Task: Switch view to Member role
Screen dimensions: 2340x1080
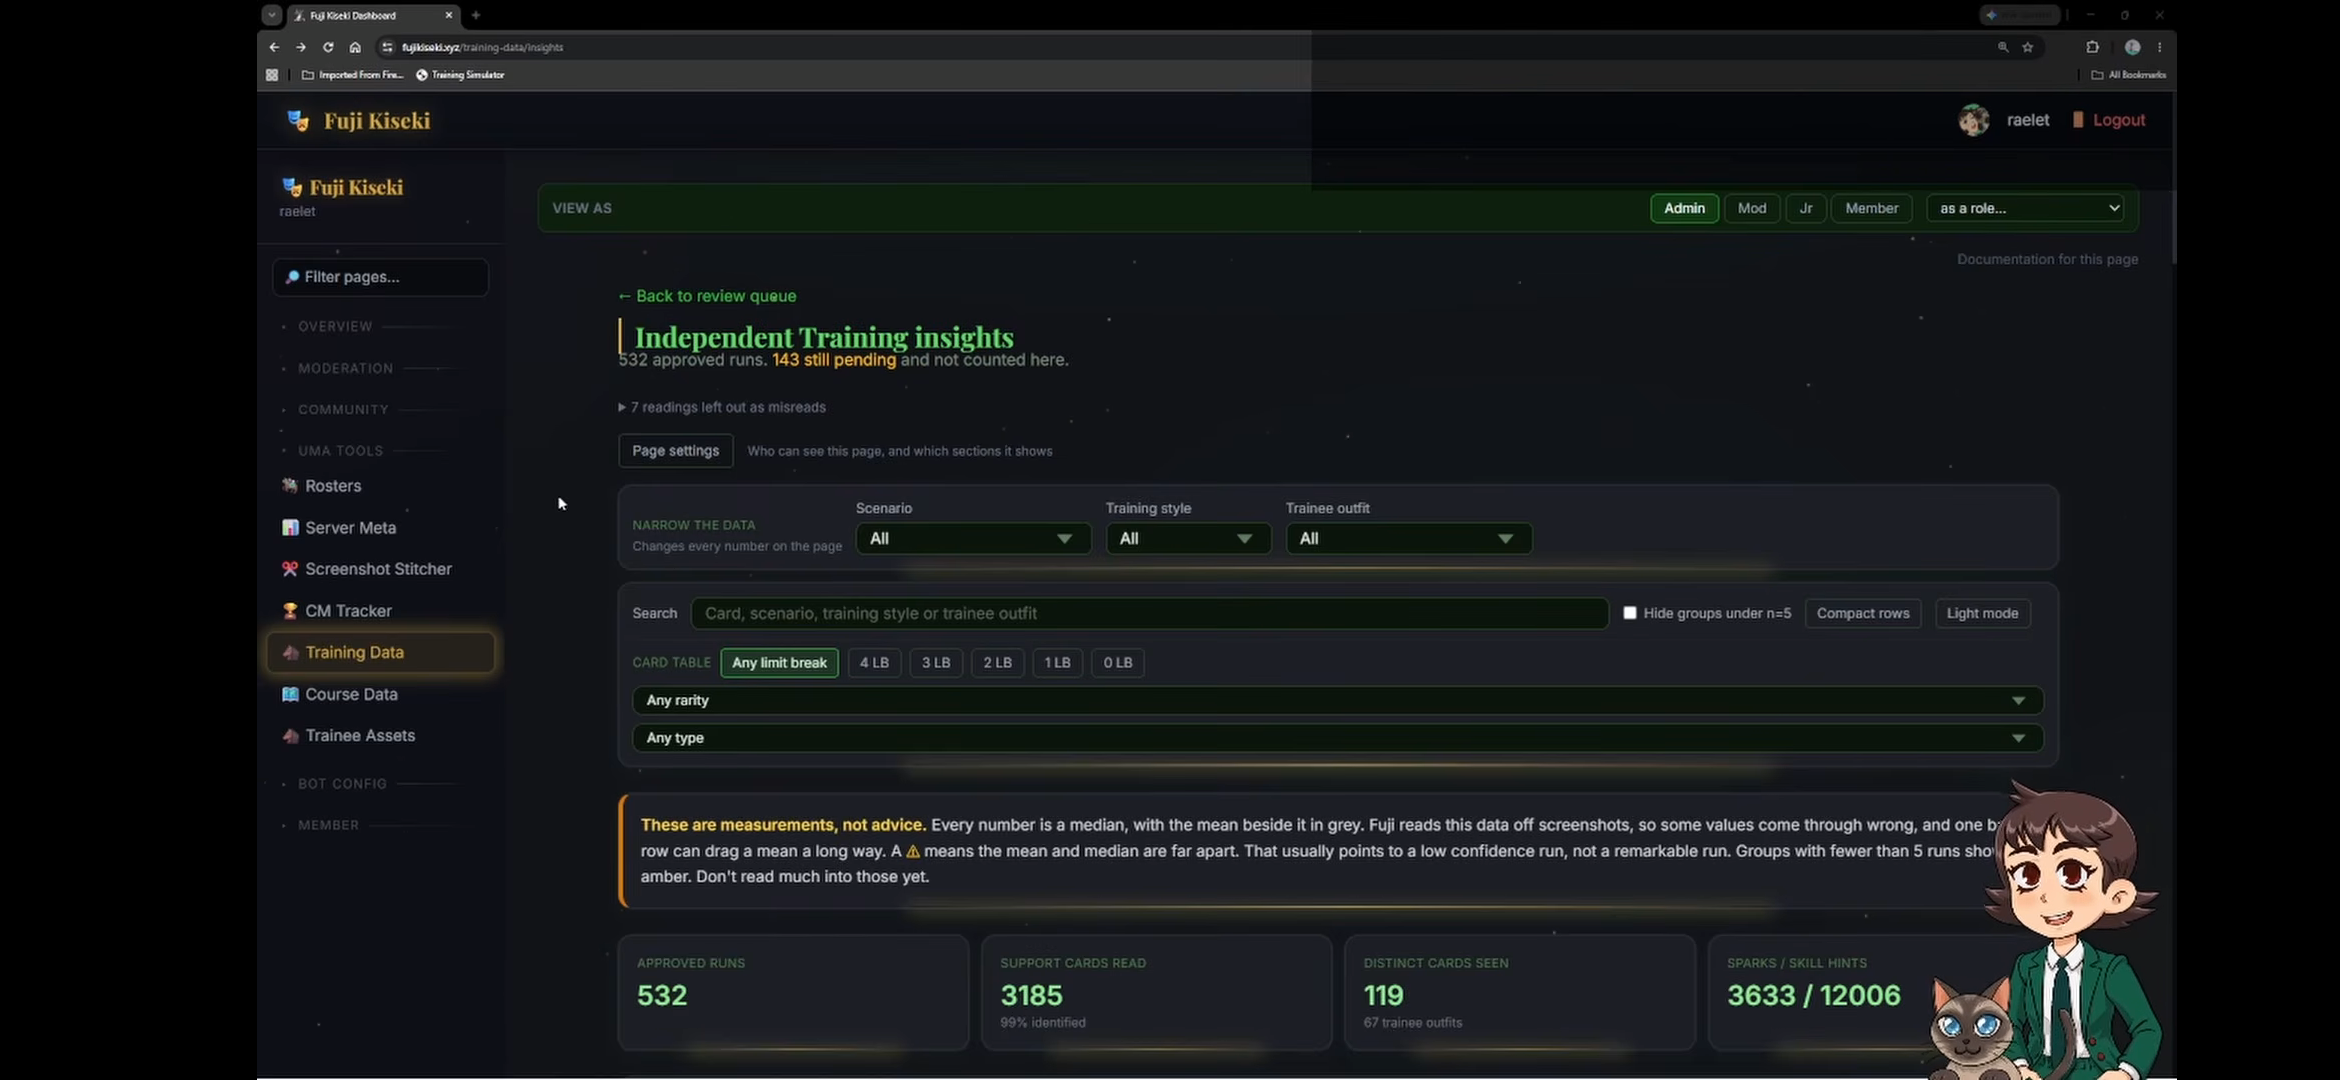Action: click(1872, 208)
